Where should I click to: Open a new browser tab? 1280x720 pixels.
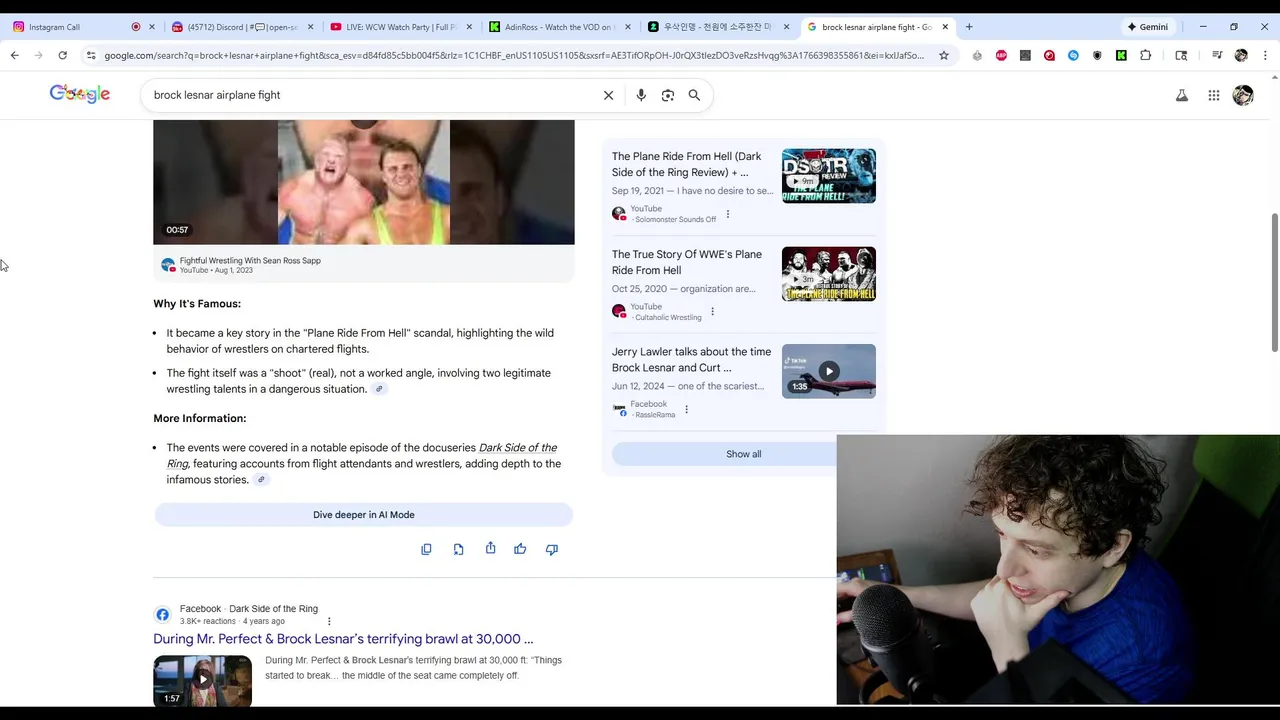(968, 27)
